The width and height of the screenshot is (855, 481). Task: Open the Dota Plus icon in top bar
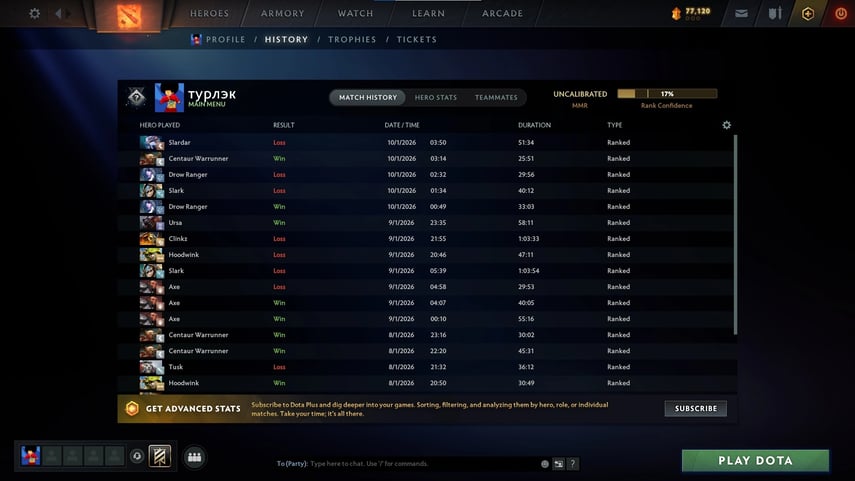point(807,14)
